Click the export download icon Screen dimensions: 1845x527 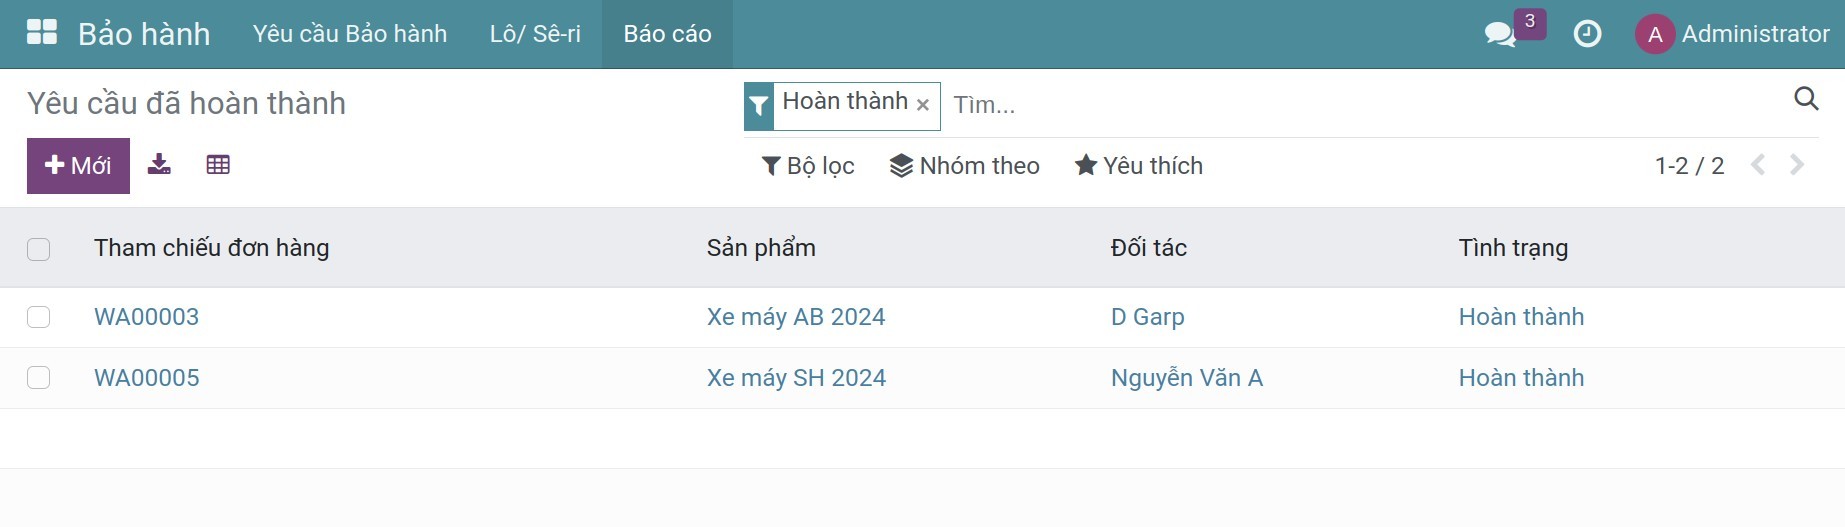click(159, 165)
